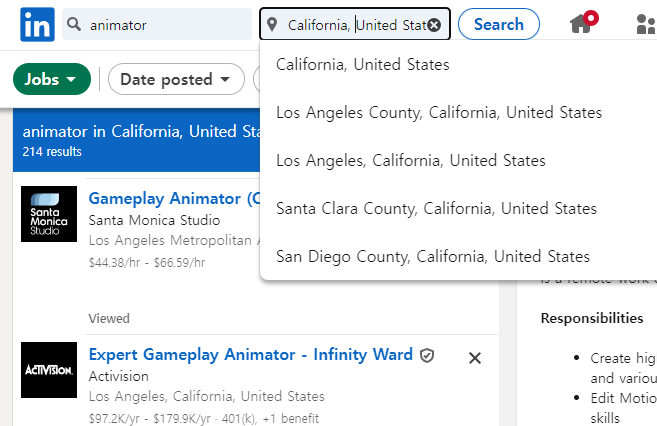The width and height of the screenshot is (657, 426).
Task: Click the location pin icon
Action: [272, 24]
